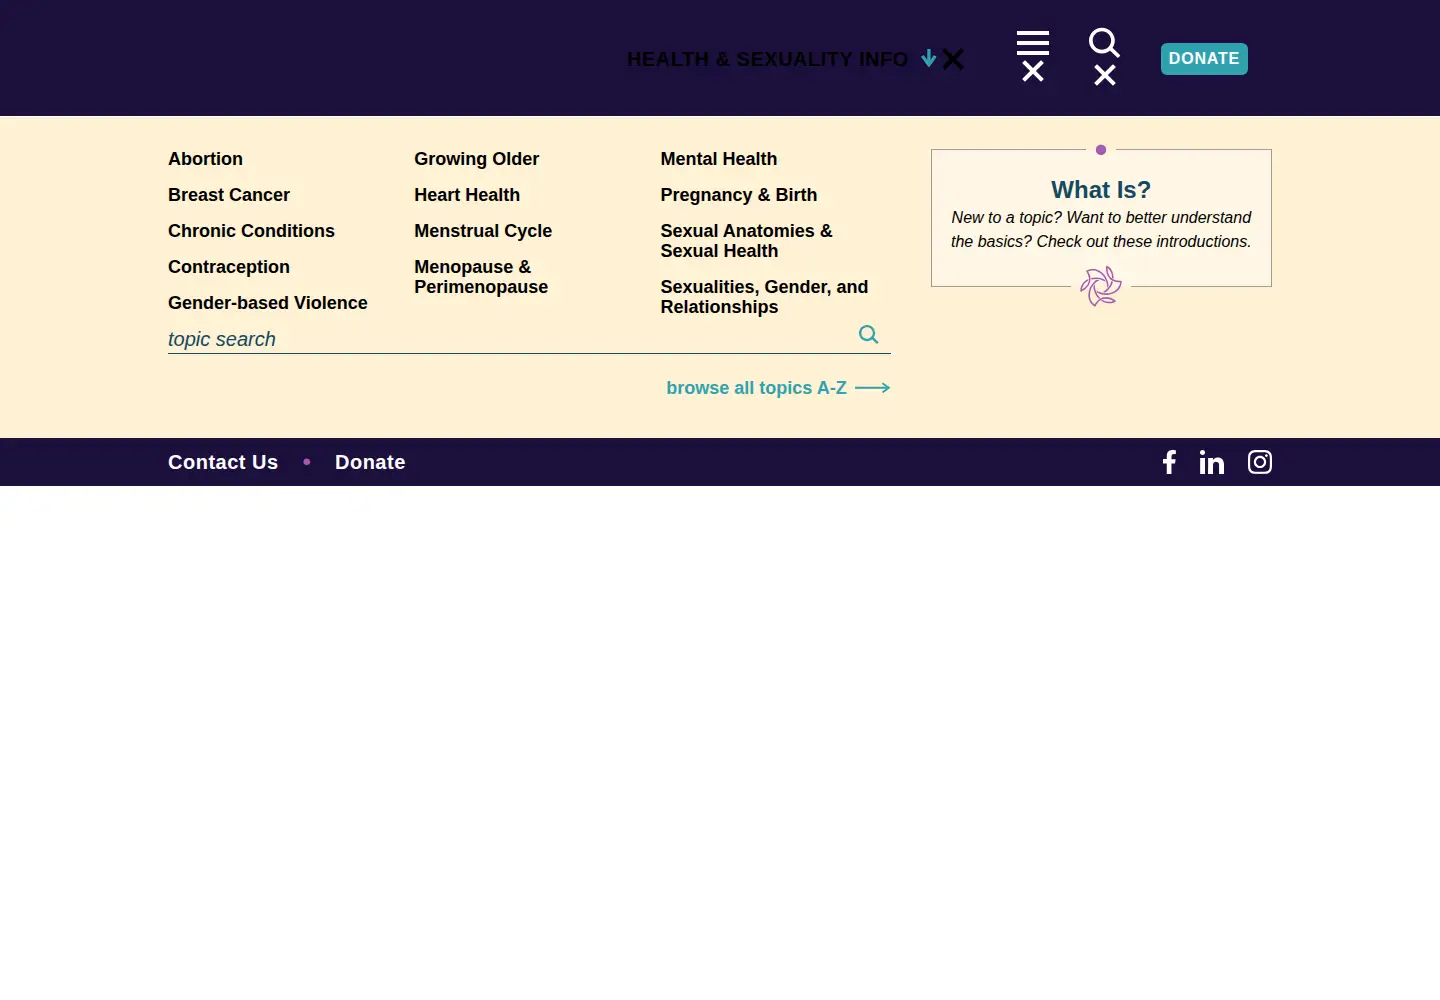Open Sexual Anatomies & Sexual Health

tap(746, 241)
